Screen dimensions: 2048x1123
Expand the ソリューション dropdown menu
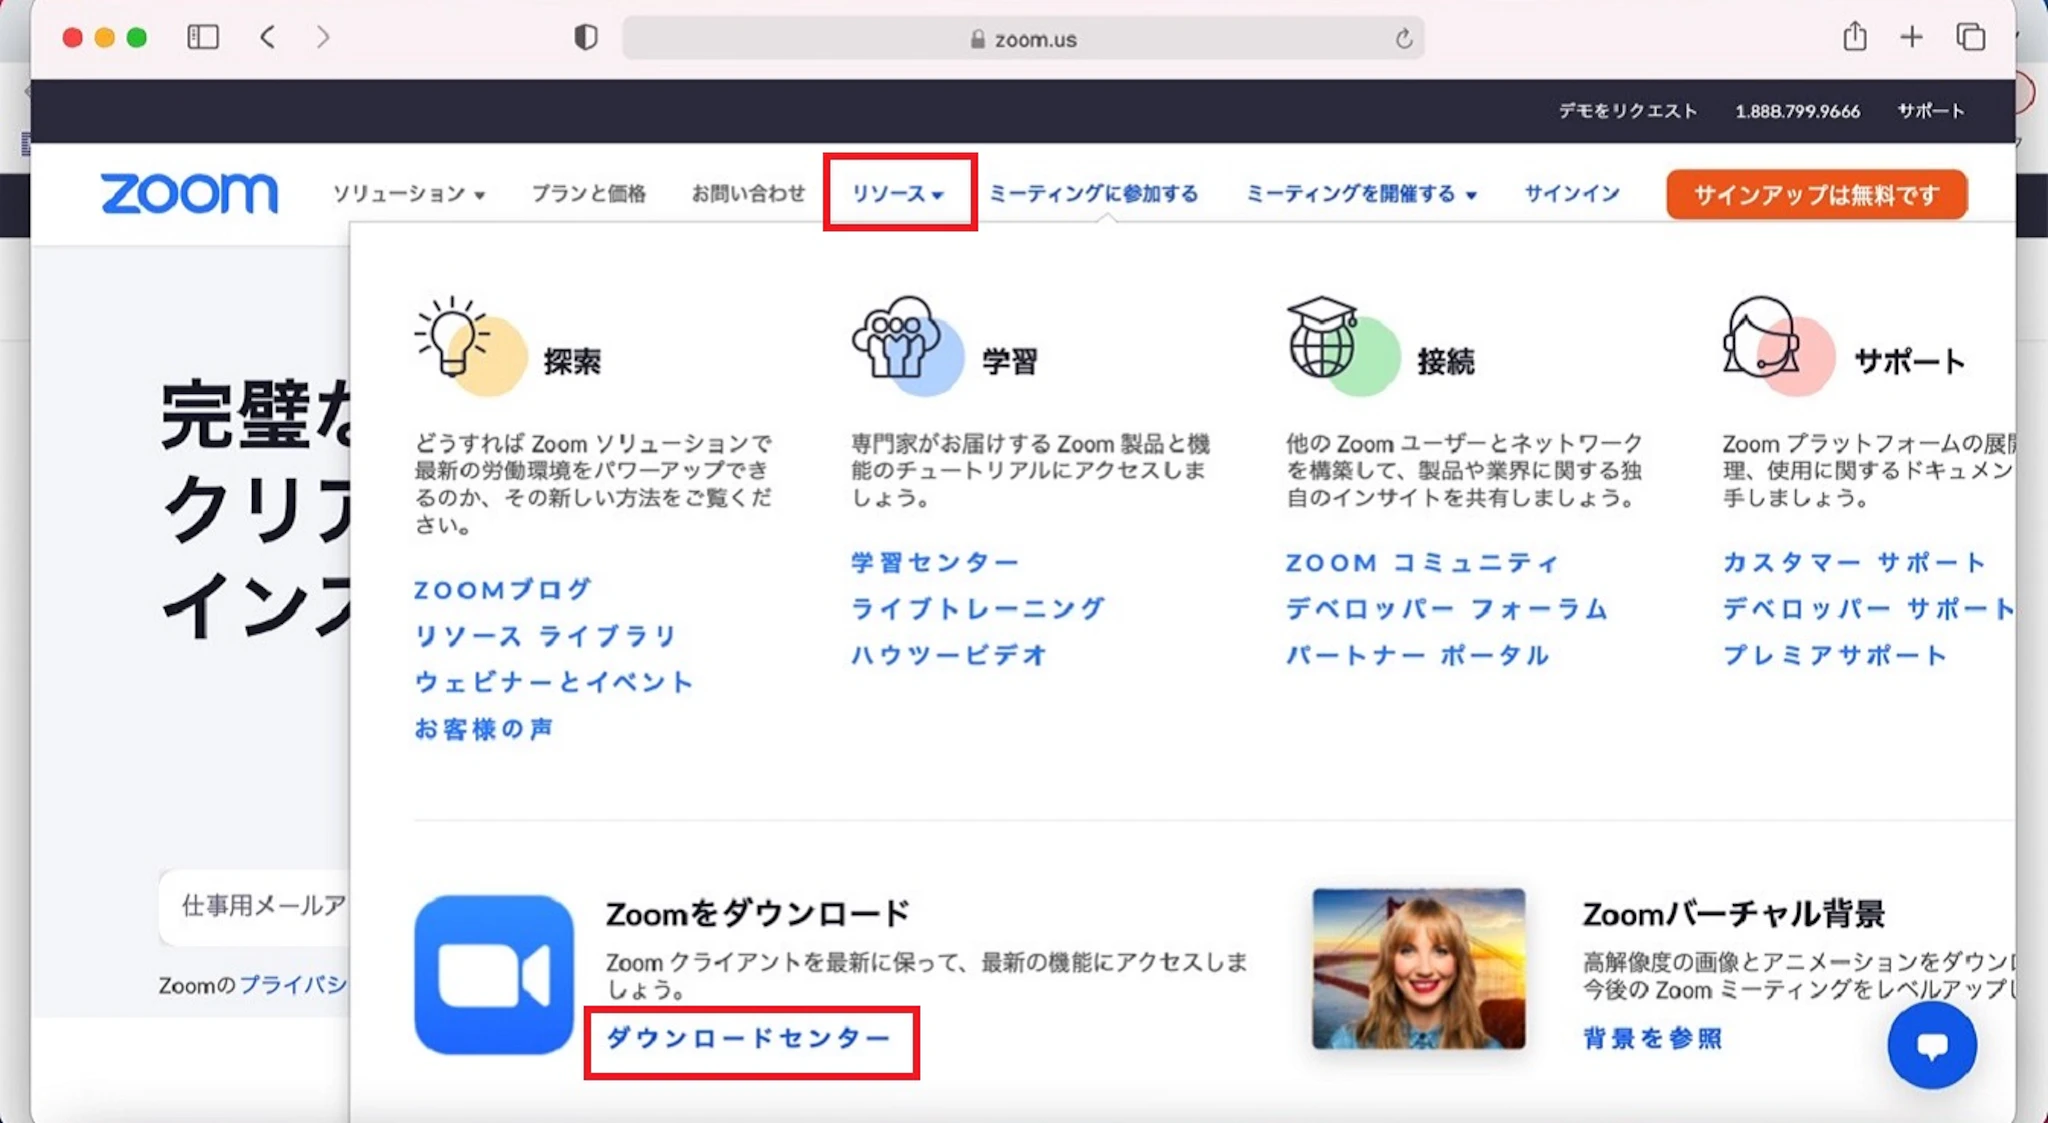point(408,194)
